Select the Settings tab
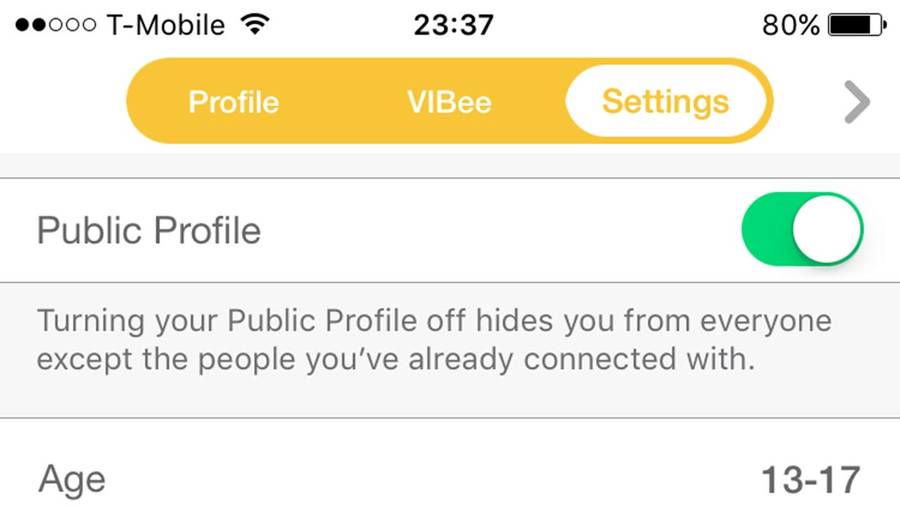 point(665,102)
